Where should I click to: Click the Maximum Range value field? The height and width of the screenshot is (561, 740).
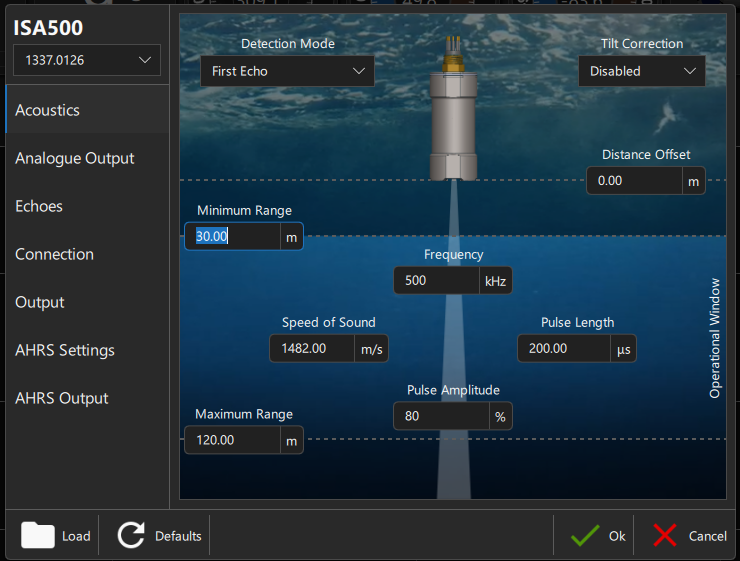232,440
